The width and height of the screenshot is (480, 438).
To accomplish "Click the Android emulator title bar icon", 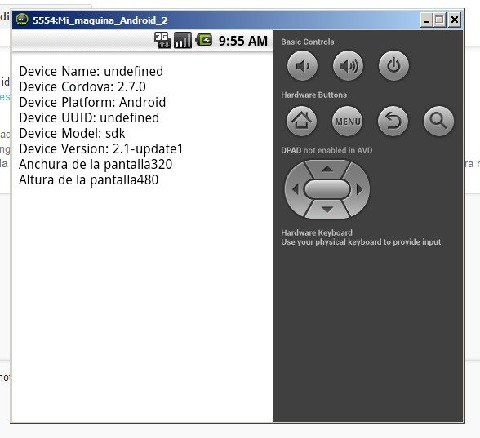I will [x=22, y=19].
